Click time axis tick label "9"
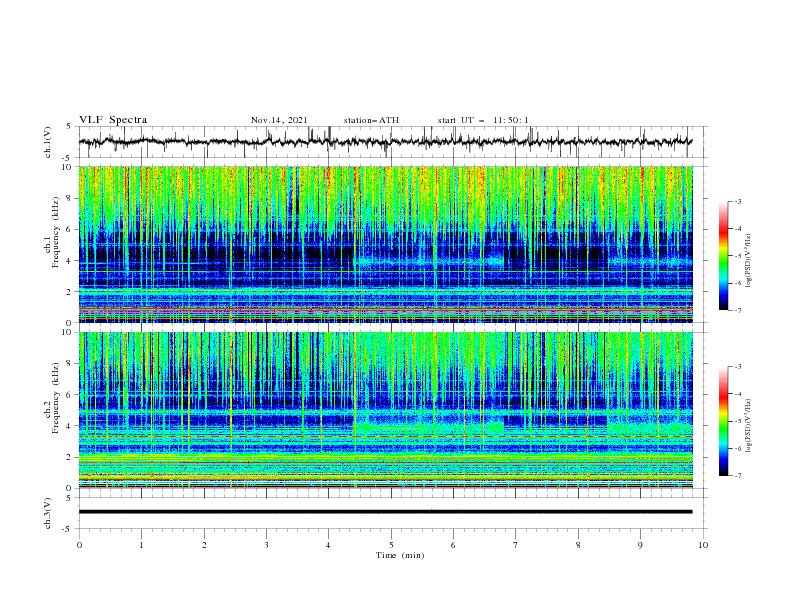Screen dimensions: 792x612 coord(640,545)
